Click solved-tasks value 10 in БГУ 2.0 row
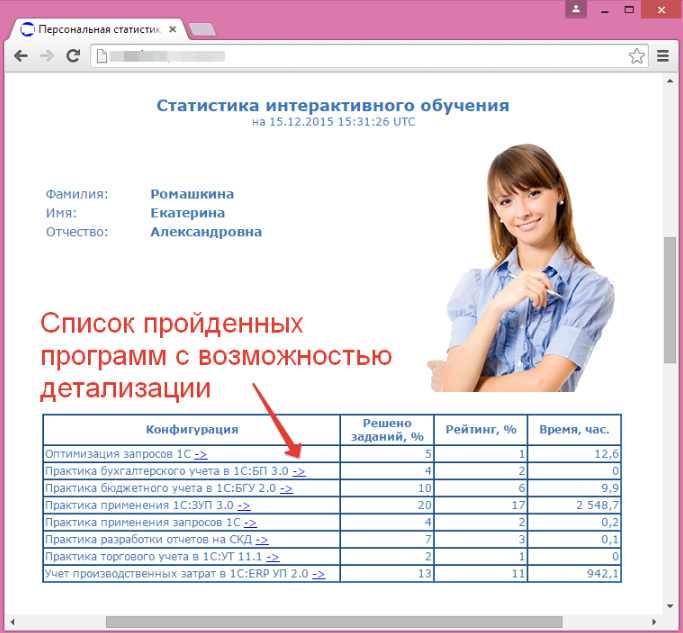 pos(424,488)
